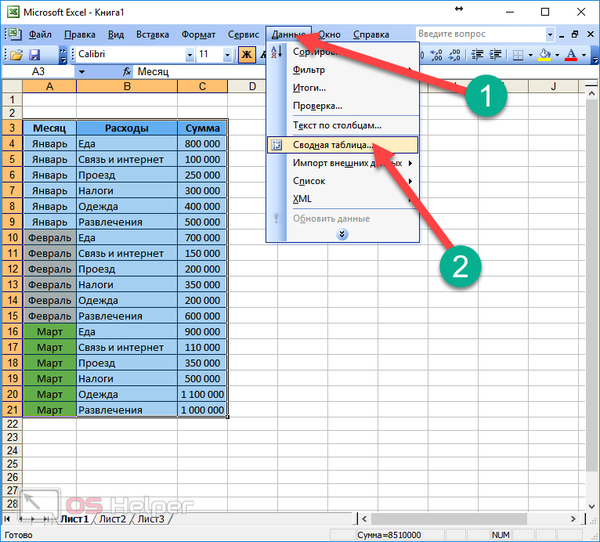Viewport: 600px width, 542px height.
Task: Click the Save floppy disk icon
Action: (35, 55)
